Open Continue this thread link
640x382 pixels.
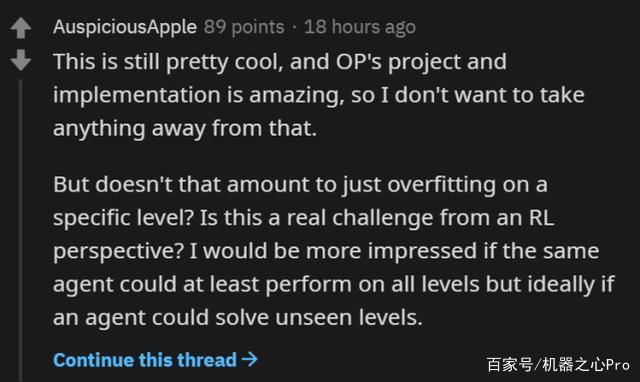(156, 360)
